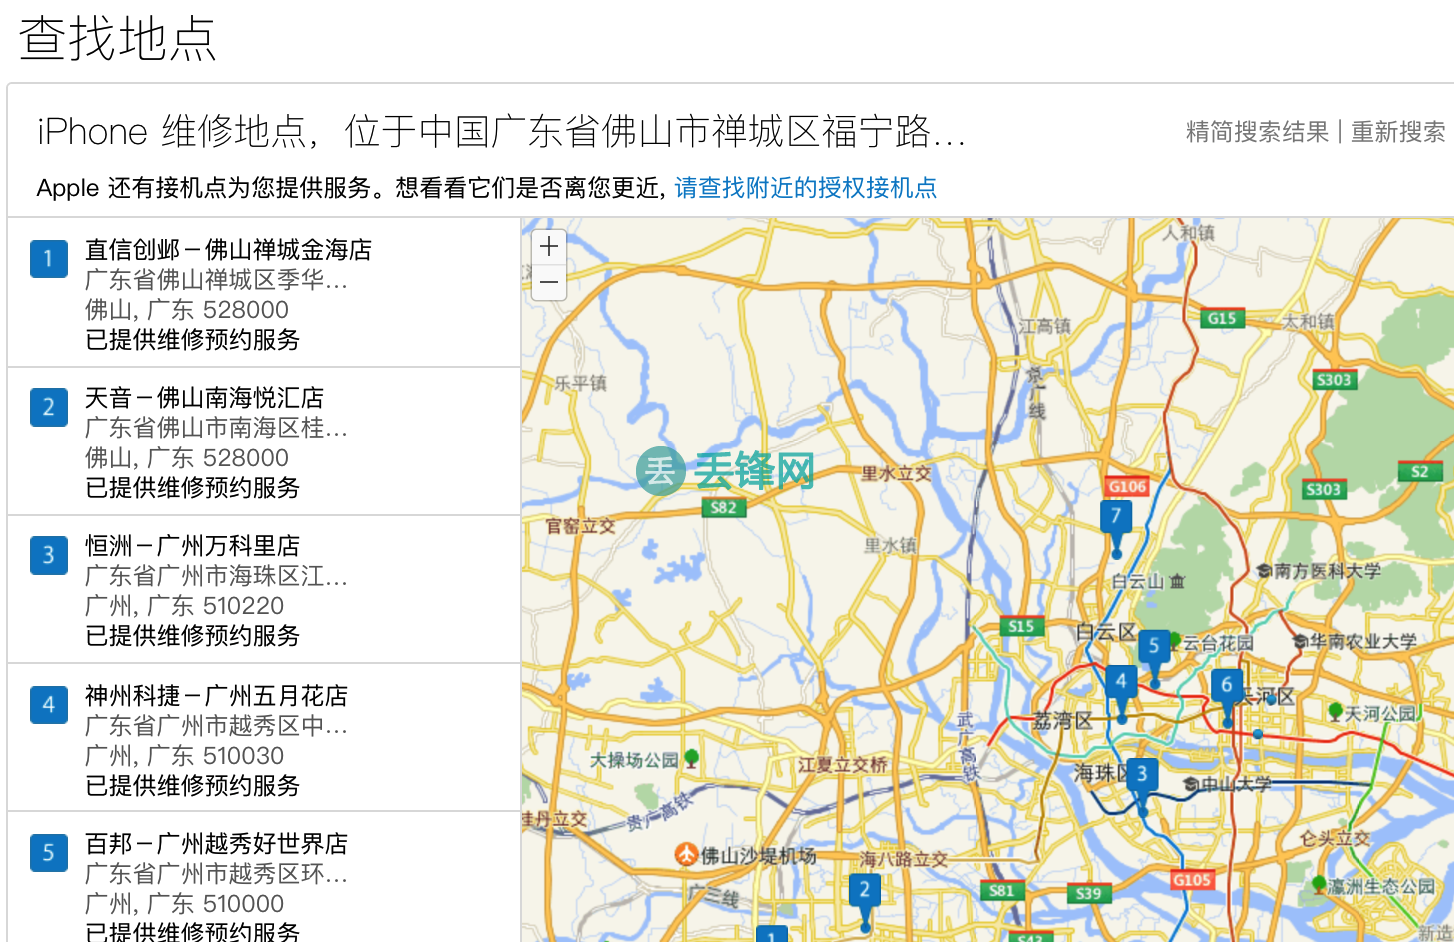Screen dimensions: 1454x942
Task: Click address 广东省佛山禅城区季华…
Action: coord(216,280)
